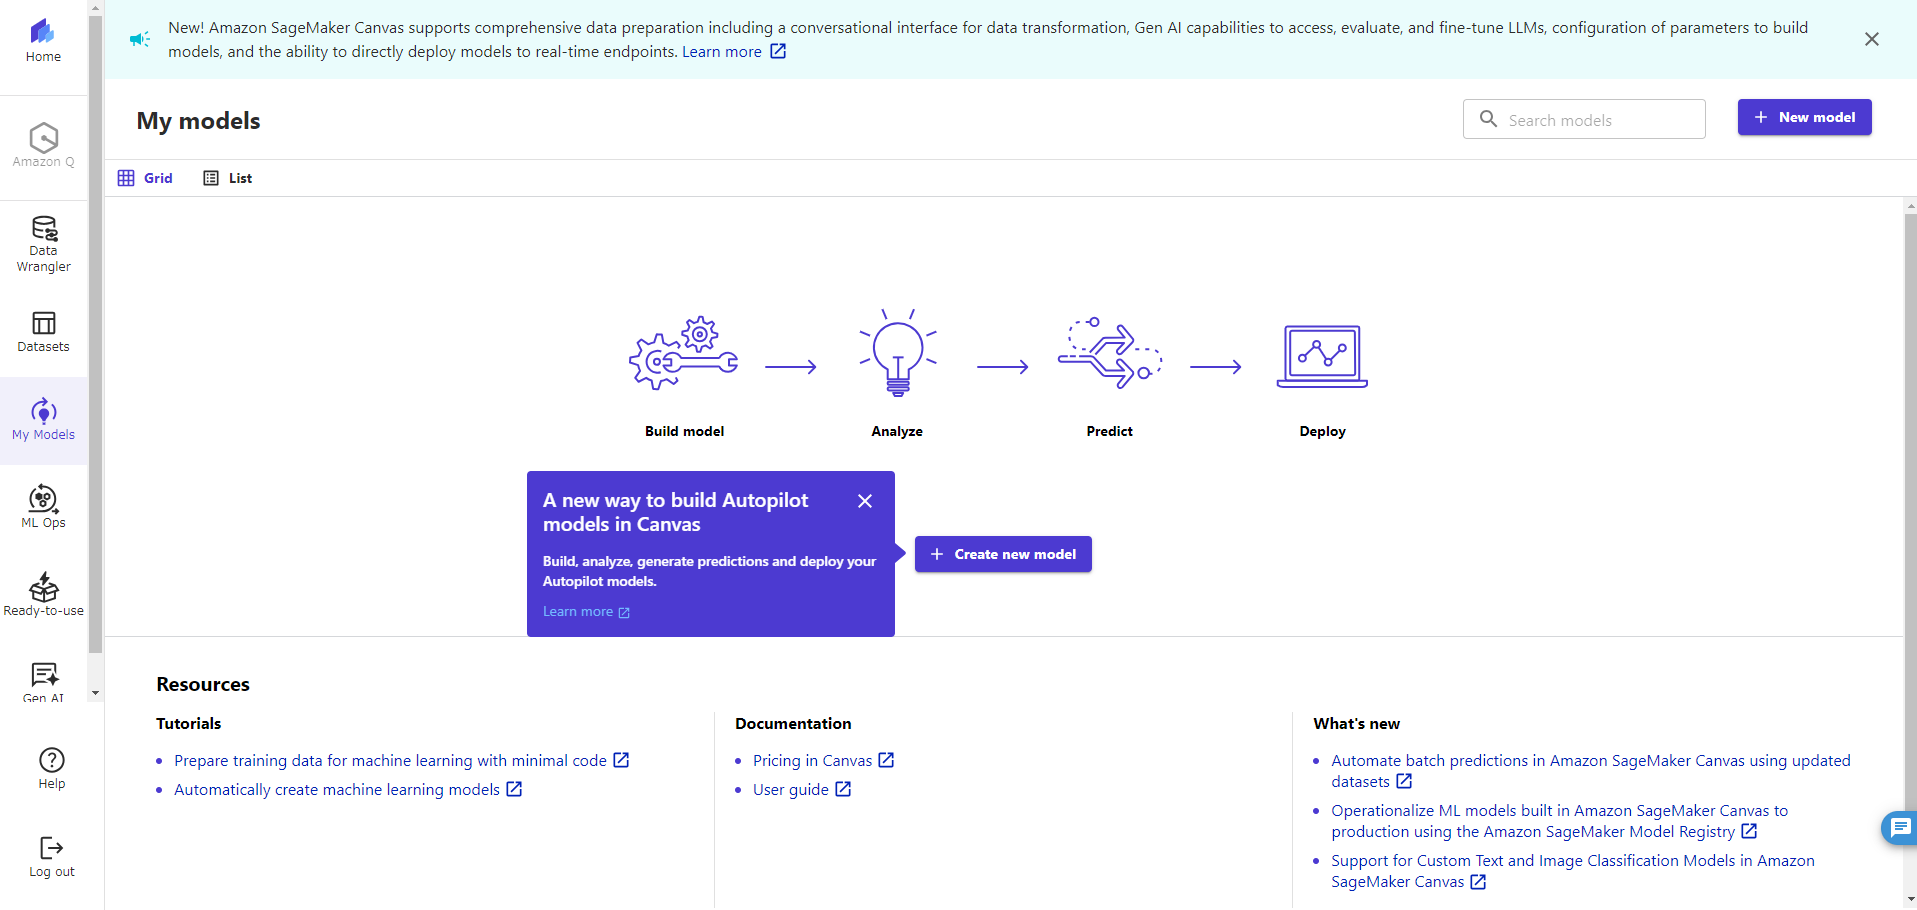Click the announcement megaphone icon
Image resolution: width=1917 pixels, height=910 pixels.
pos(140,39)
